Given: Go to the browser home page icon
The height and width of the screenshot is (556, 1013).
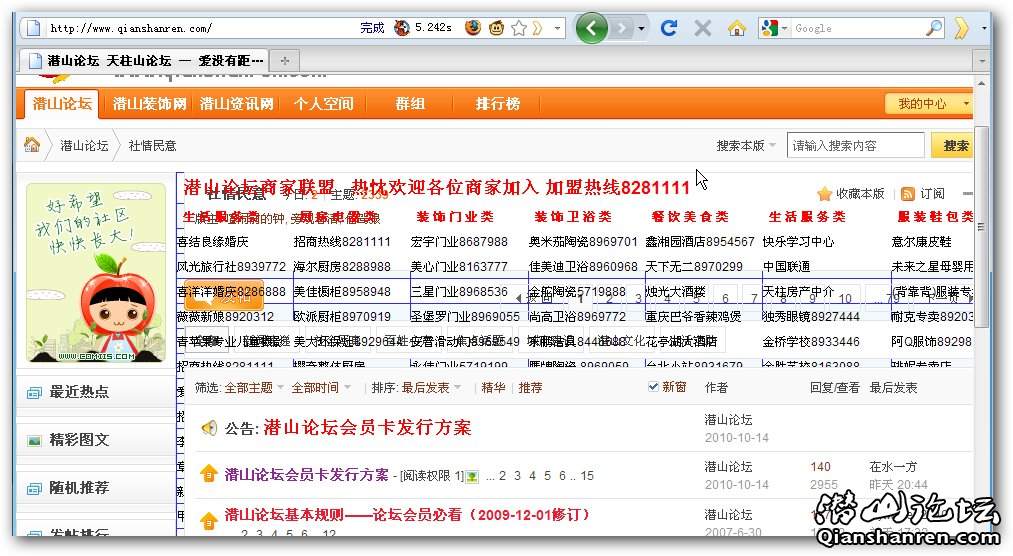Looking at the screenshot, I should [x=736, y=28].
